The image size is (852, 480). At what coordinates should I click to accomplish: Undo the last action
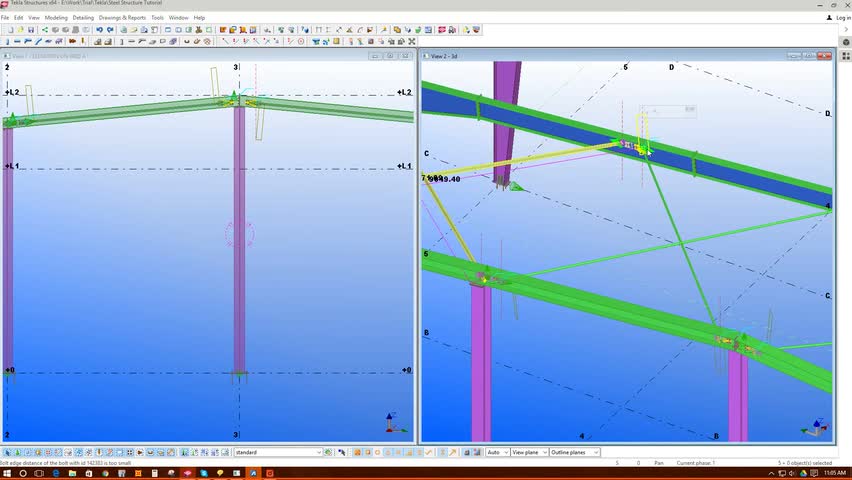click(98, 30)
